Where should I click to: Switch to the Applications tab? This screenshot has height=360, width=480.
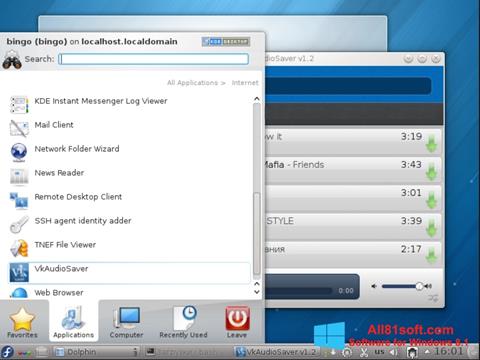coord(73,322)
